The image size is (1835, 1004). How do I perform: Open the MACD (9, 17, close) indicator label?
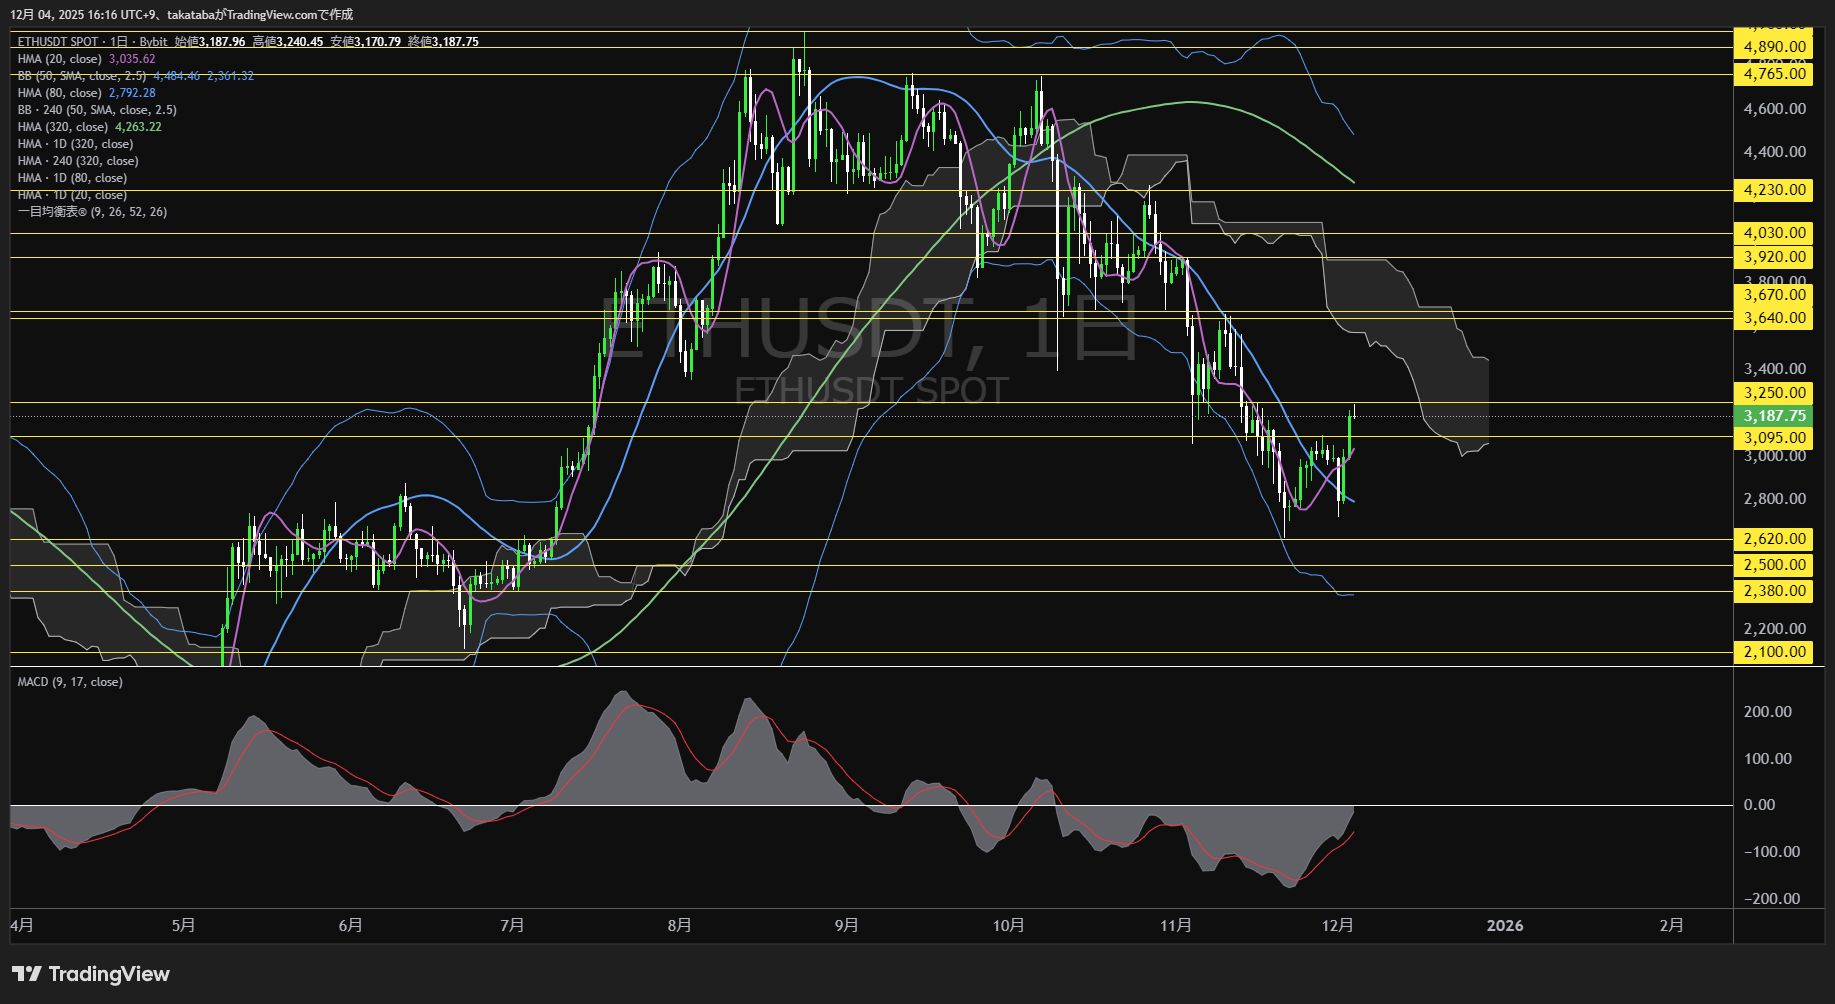click(70, 682)
